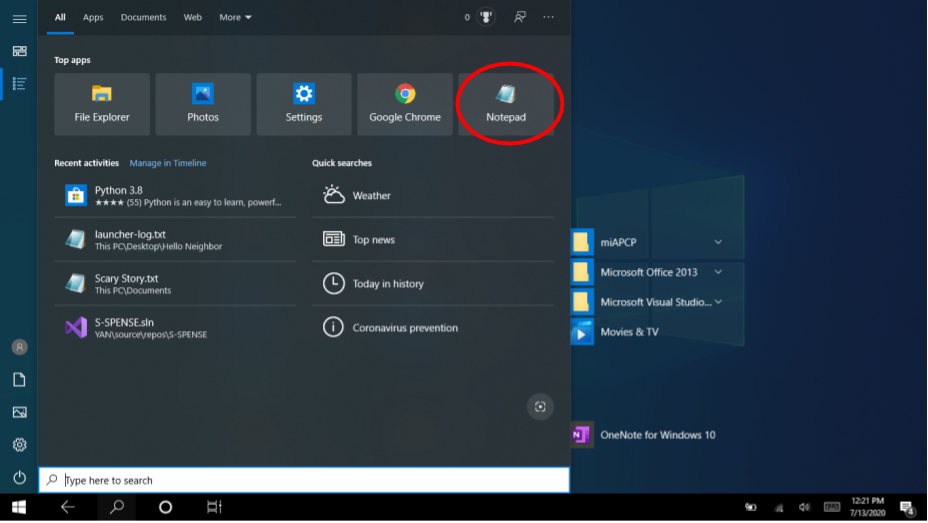
Task: Open the hamburger menu in the Start sidebar
Action: pyautogui.click(x=20, y=19)
